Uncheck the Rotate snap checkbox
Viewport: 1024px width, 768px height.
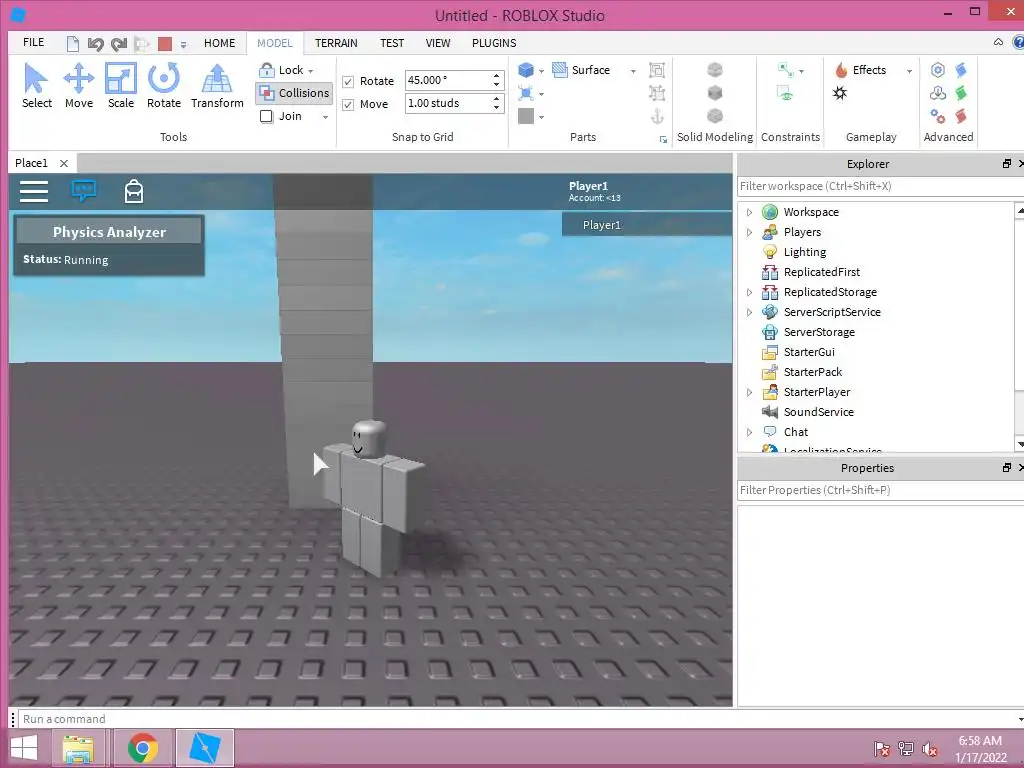[348, 82]
